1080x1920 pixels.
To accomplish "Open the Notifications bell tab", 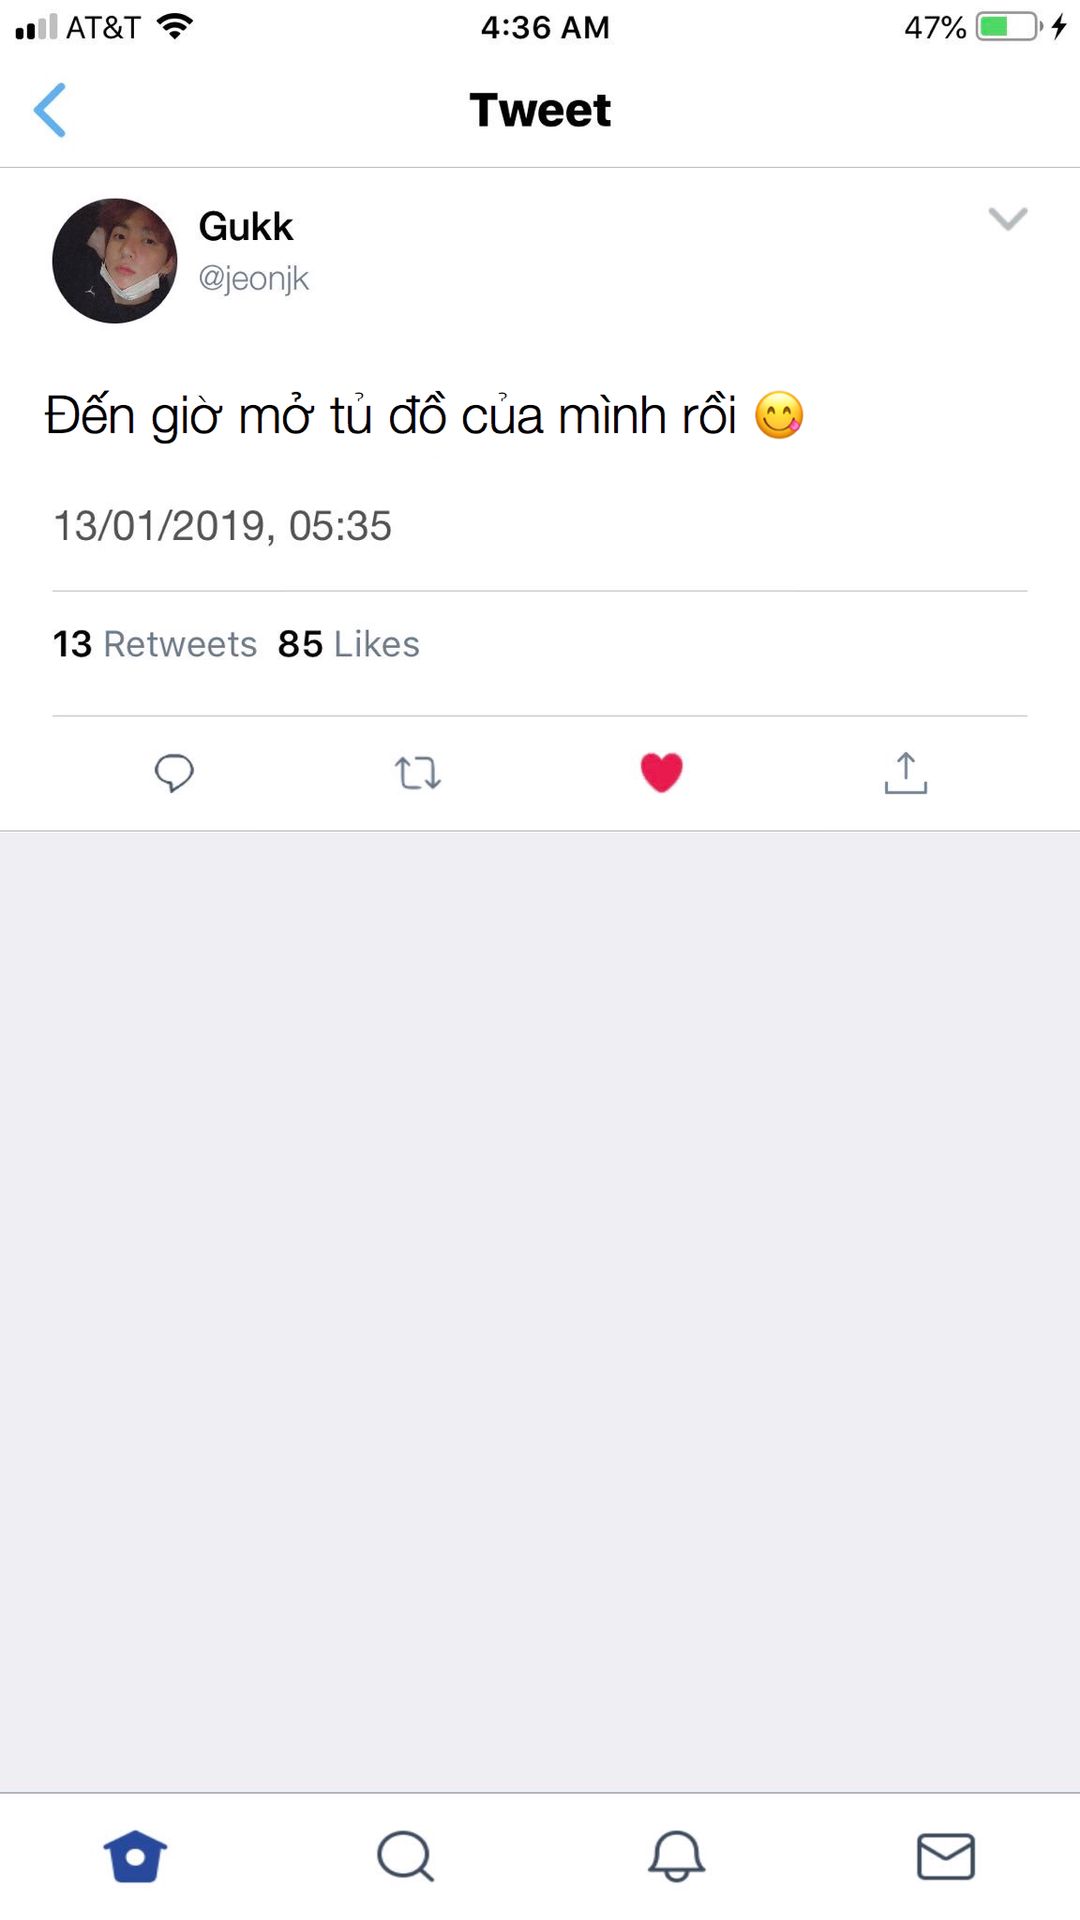I will (676, 1857).
